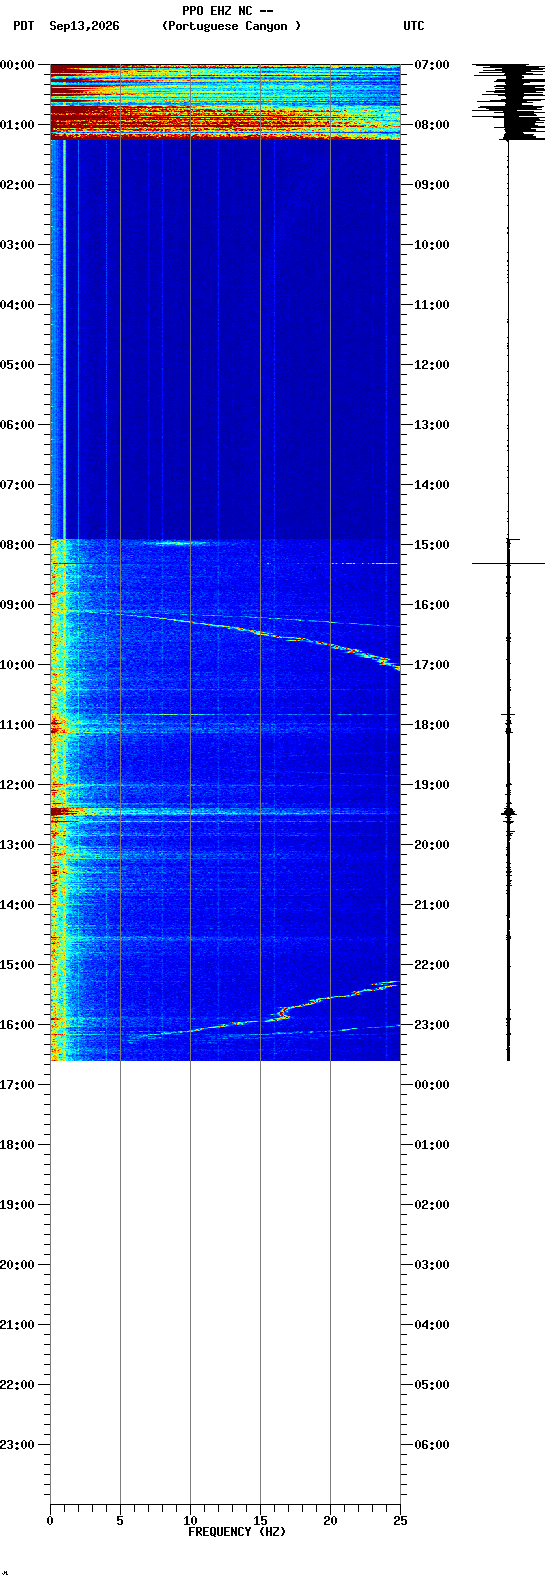Click the '(Portuguese Canyon )' label
552x1584 pixels.
click(x=231, y=26)
